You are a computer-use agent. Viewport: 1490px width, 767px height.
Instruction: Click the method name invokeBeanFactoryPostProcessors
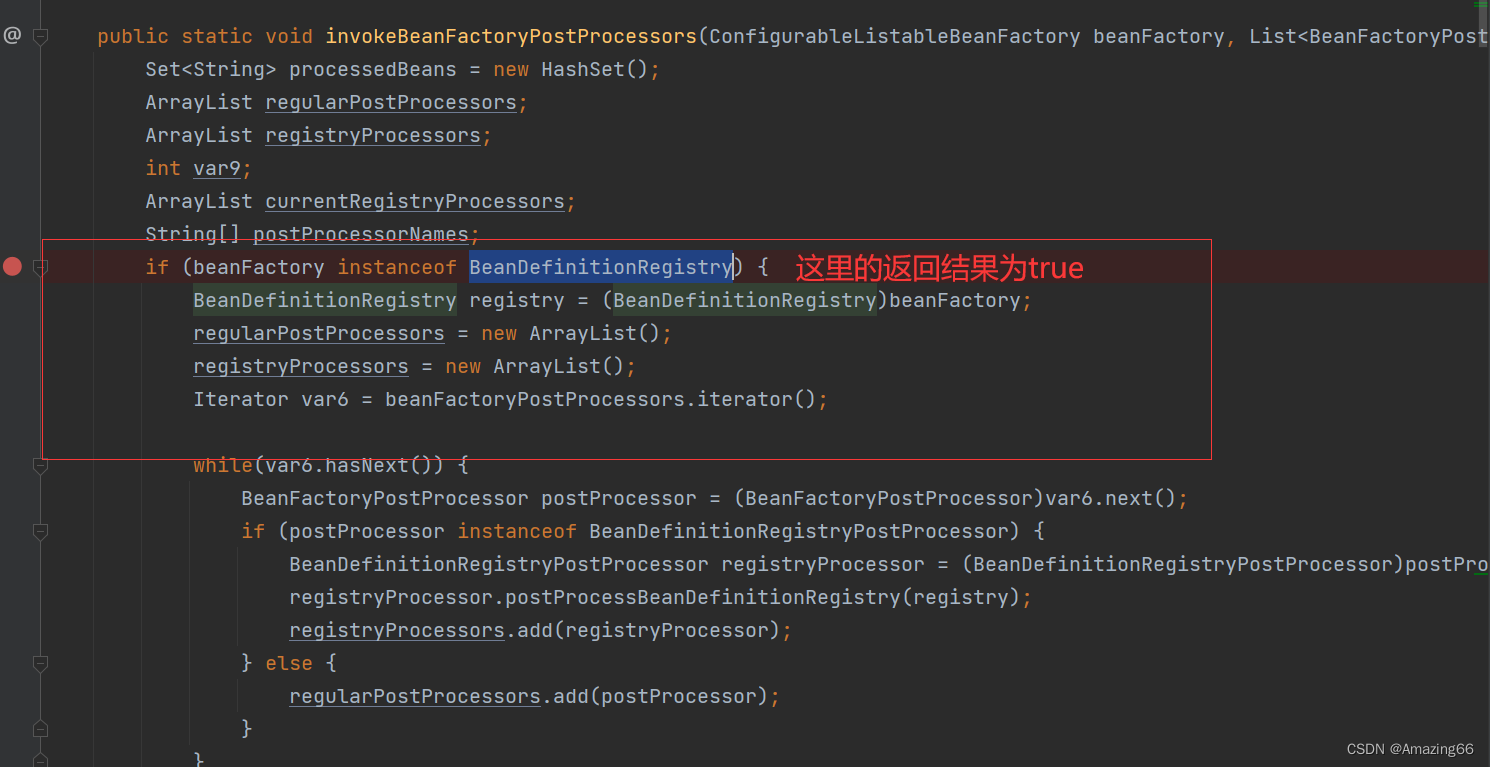(x=511, y=37)
